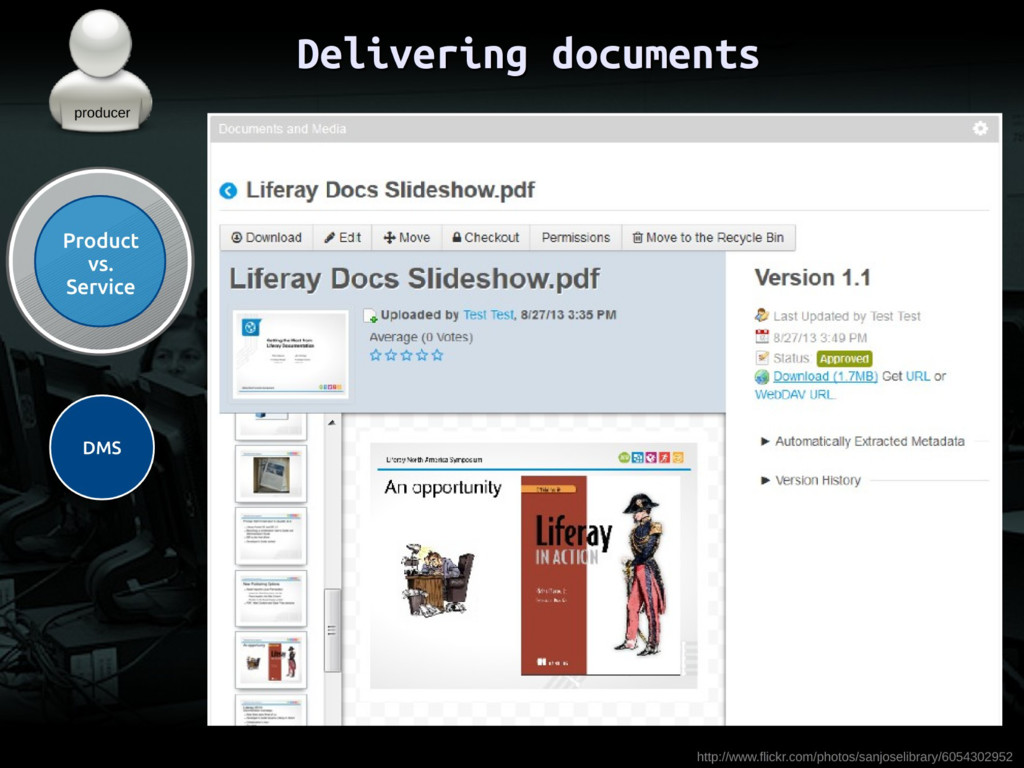Click the uploaded document icon beside Uploaded by
This screenshot has width=1024, height=768.
click(x=370, y=315)
